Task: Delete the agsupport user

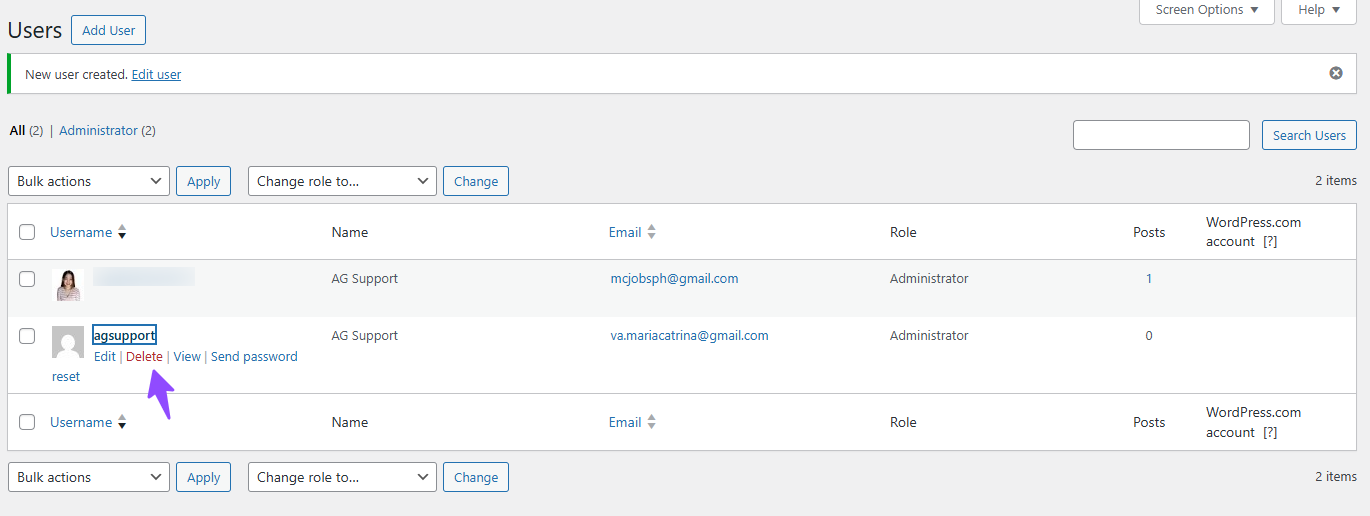Action: pos(144,357)
